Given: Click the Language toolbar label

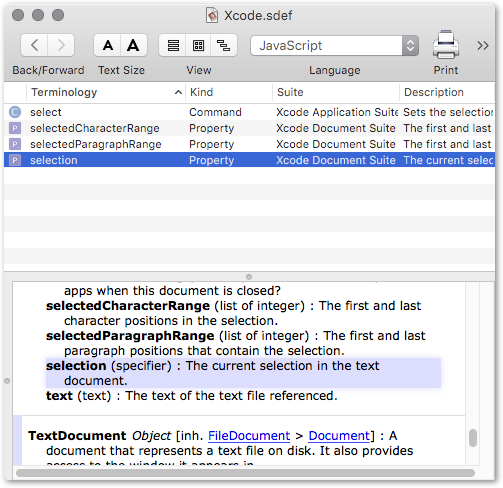Looking at the screenshot, I should pyautogui.click(x=335, y=70).
